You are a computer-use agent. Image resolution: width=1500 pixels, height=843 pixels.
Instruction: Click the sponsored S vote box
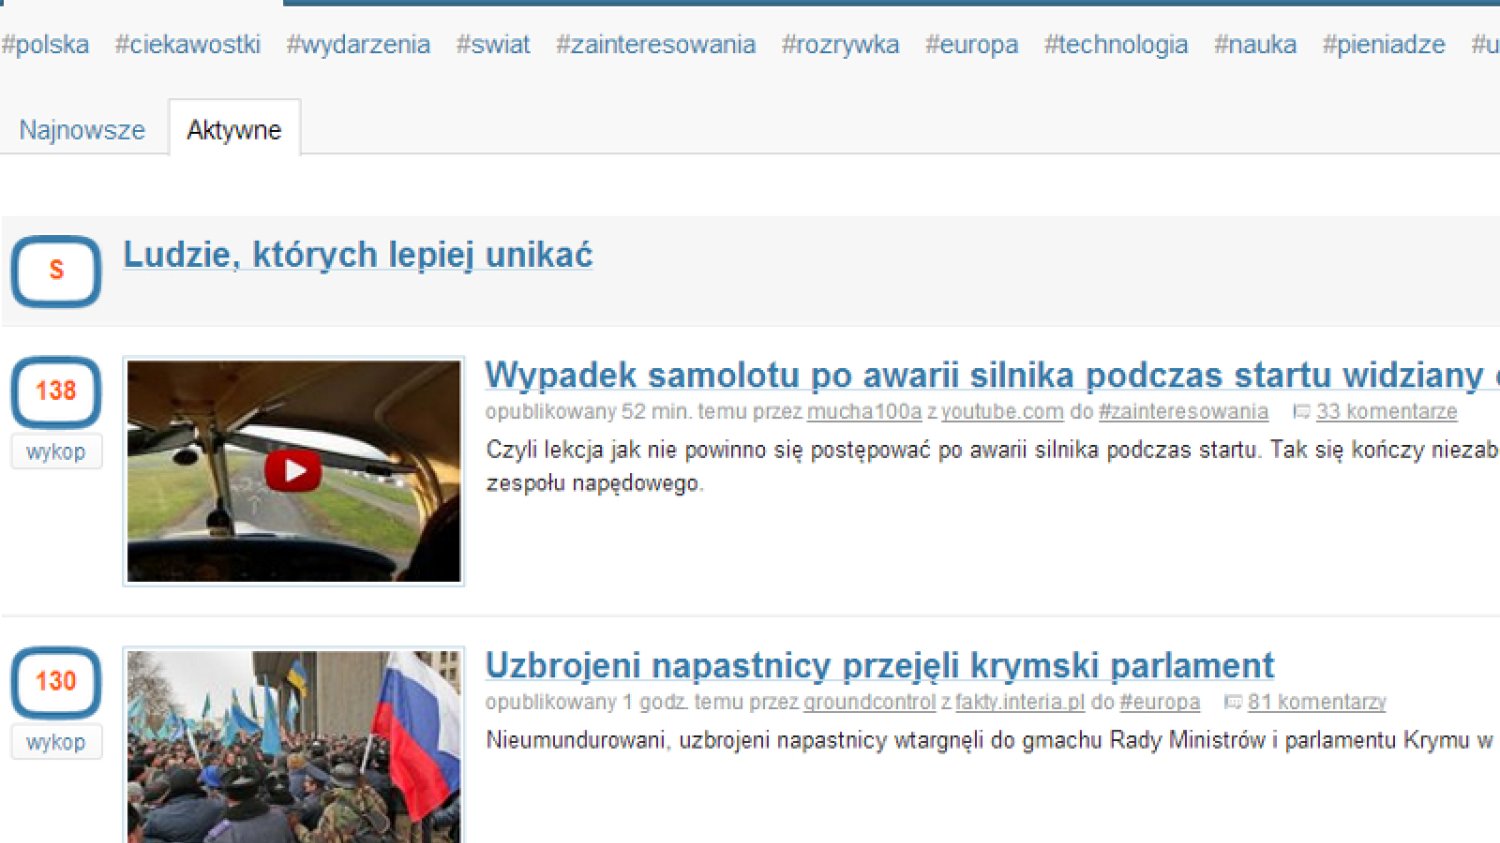click(56, 271)
